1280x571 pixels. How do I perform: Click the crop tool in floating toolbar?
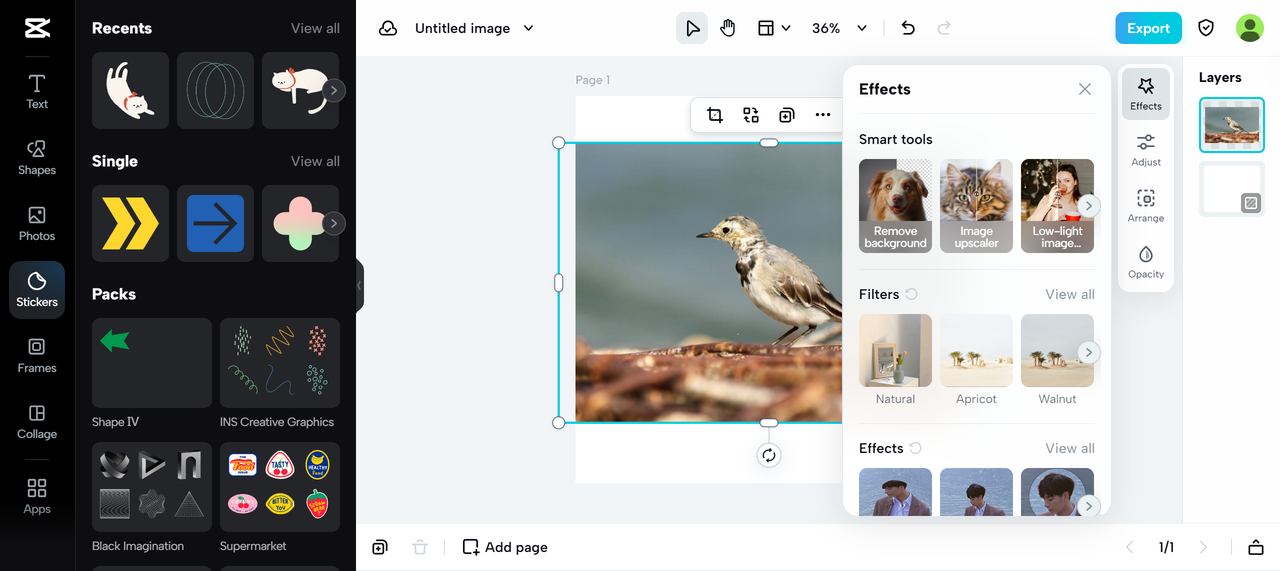tap(715, 115)
